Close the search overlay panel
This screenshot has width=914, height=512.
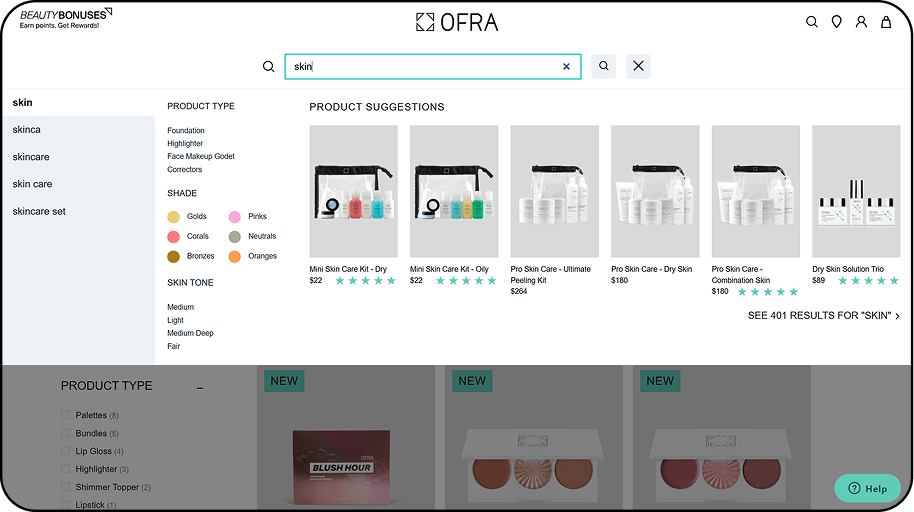click(638, 67)
